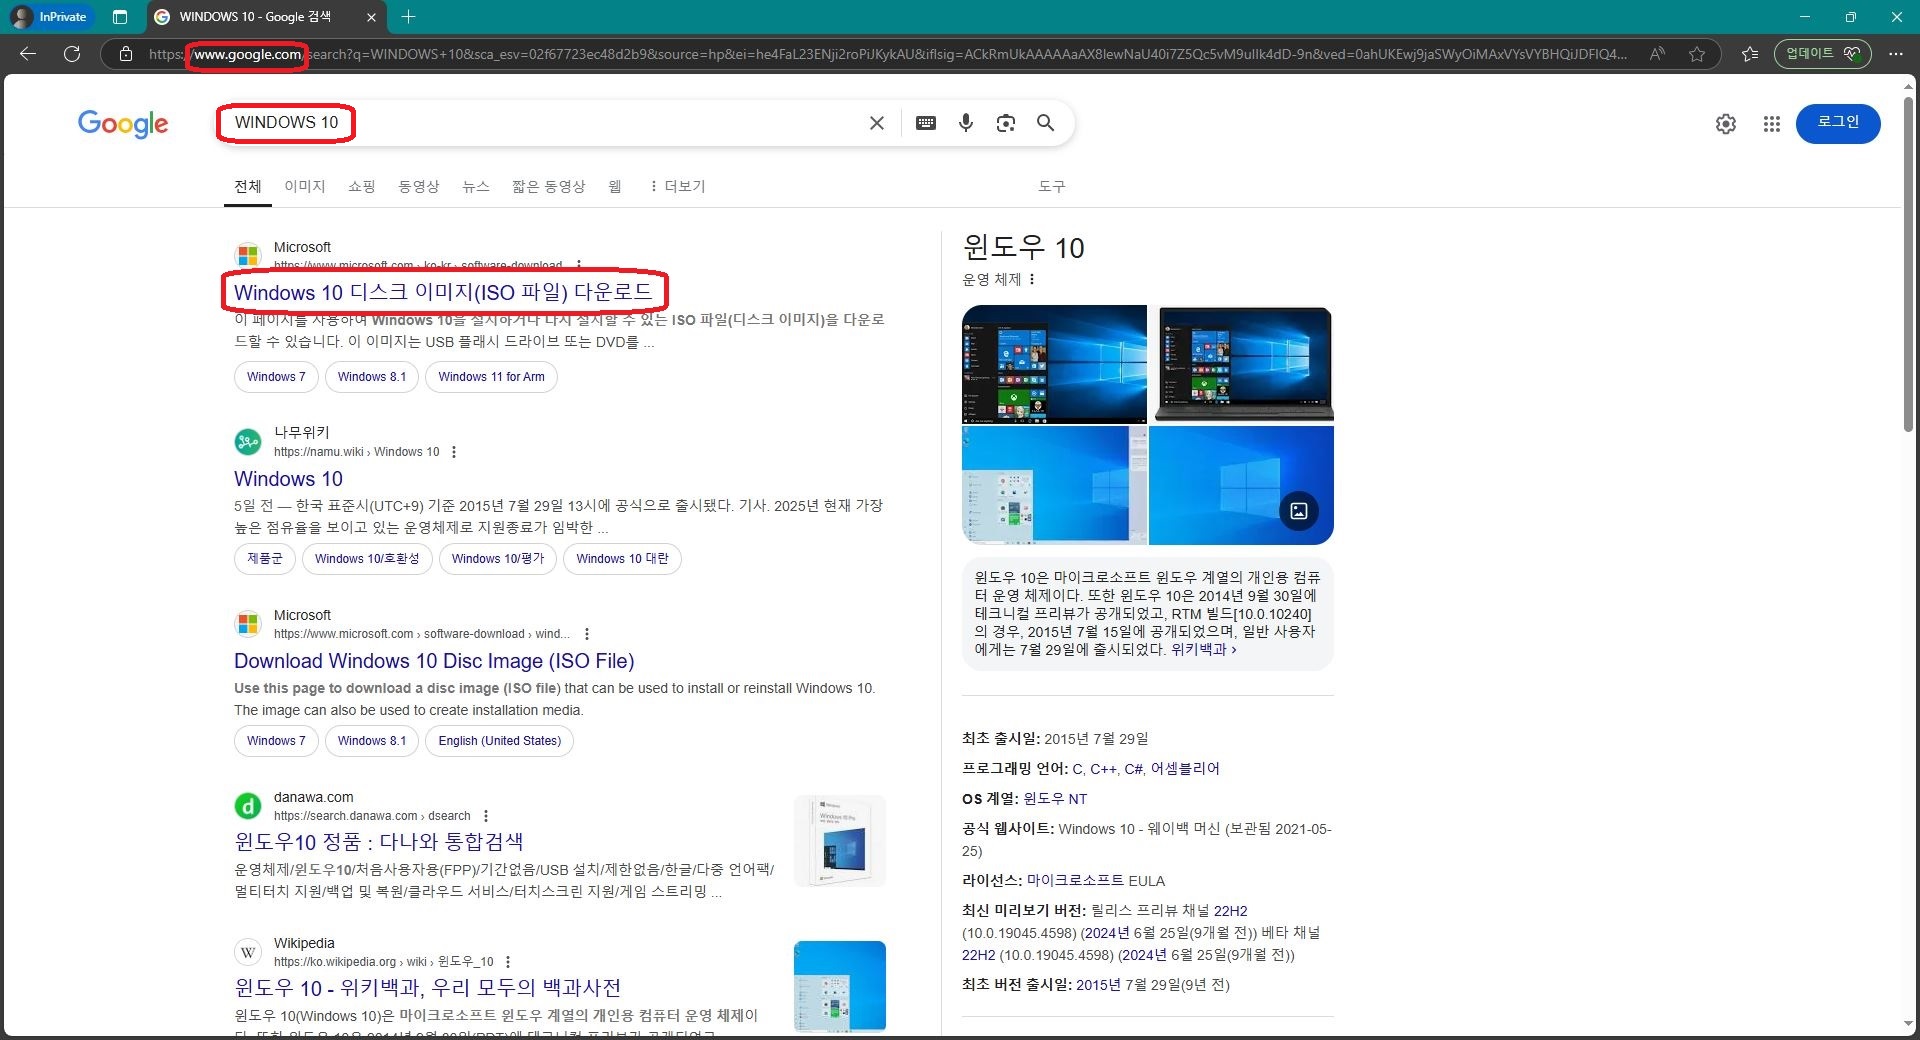This screenshot has height=1040, width=1920.
Task: Click the 윈도우 NT link
Action: click(x=1055, y=799)
